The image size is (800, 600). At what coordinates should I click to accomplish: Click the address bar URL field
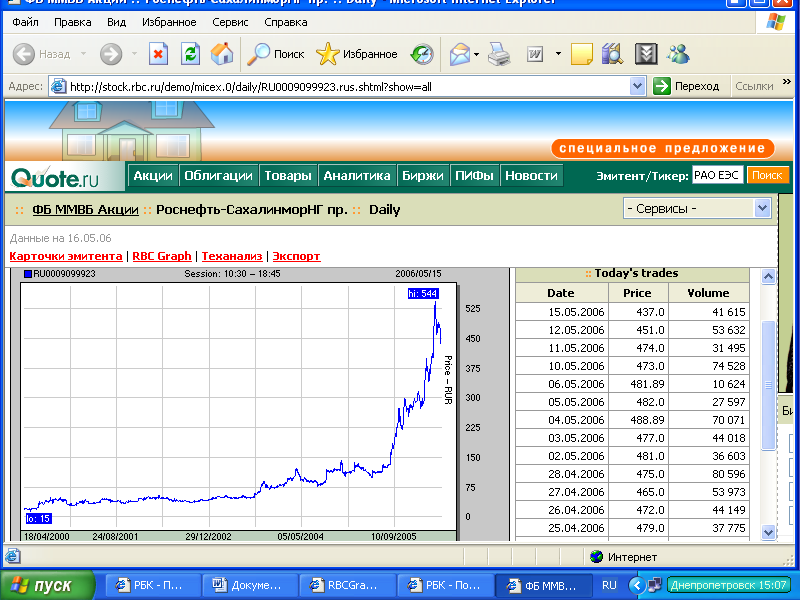[349, 87]
